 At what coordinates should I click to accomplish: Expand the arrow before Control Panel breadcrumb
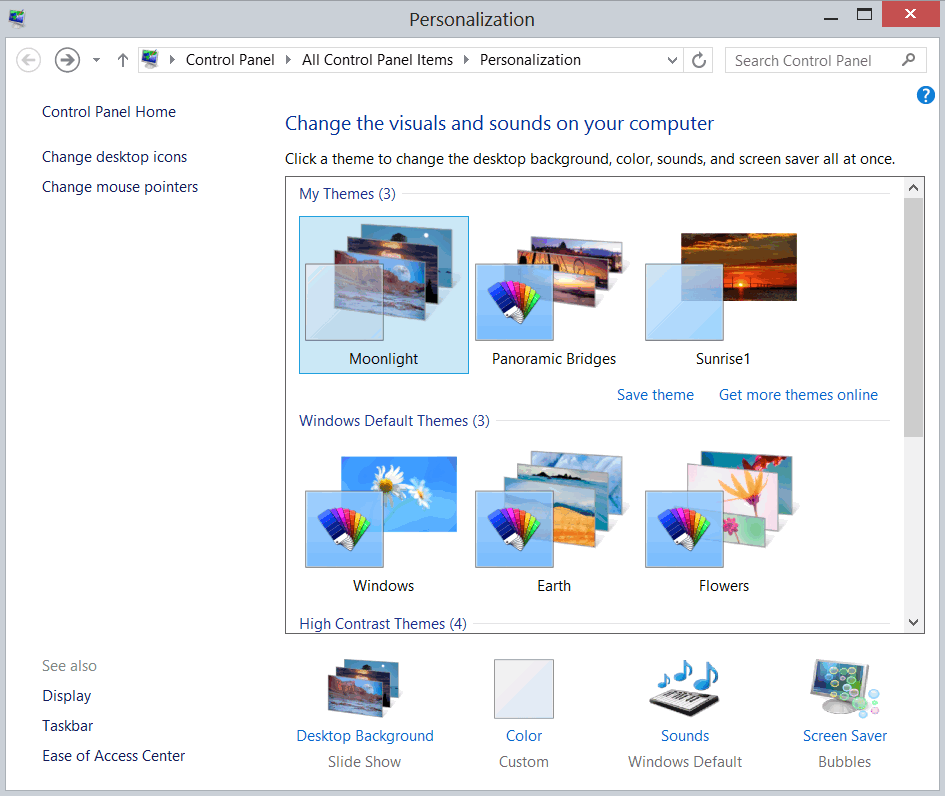[x=172, y=60]
